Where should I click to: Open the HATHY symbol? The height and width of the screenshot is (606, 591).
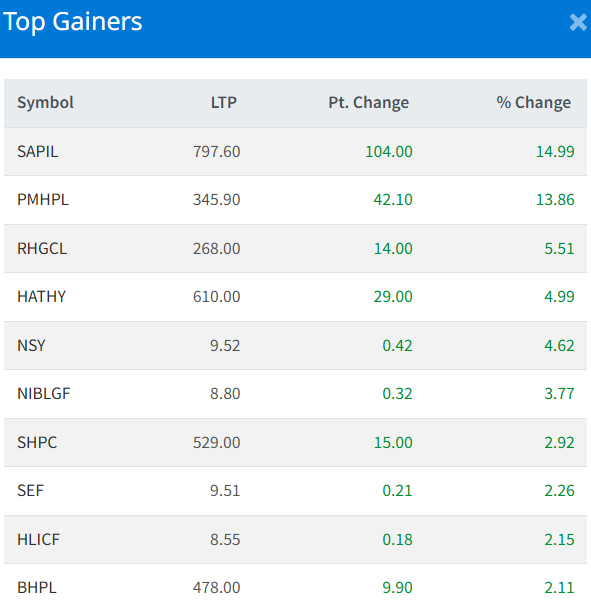click(41, 297)
